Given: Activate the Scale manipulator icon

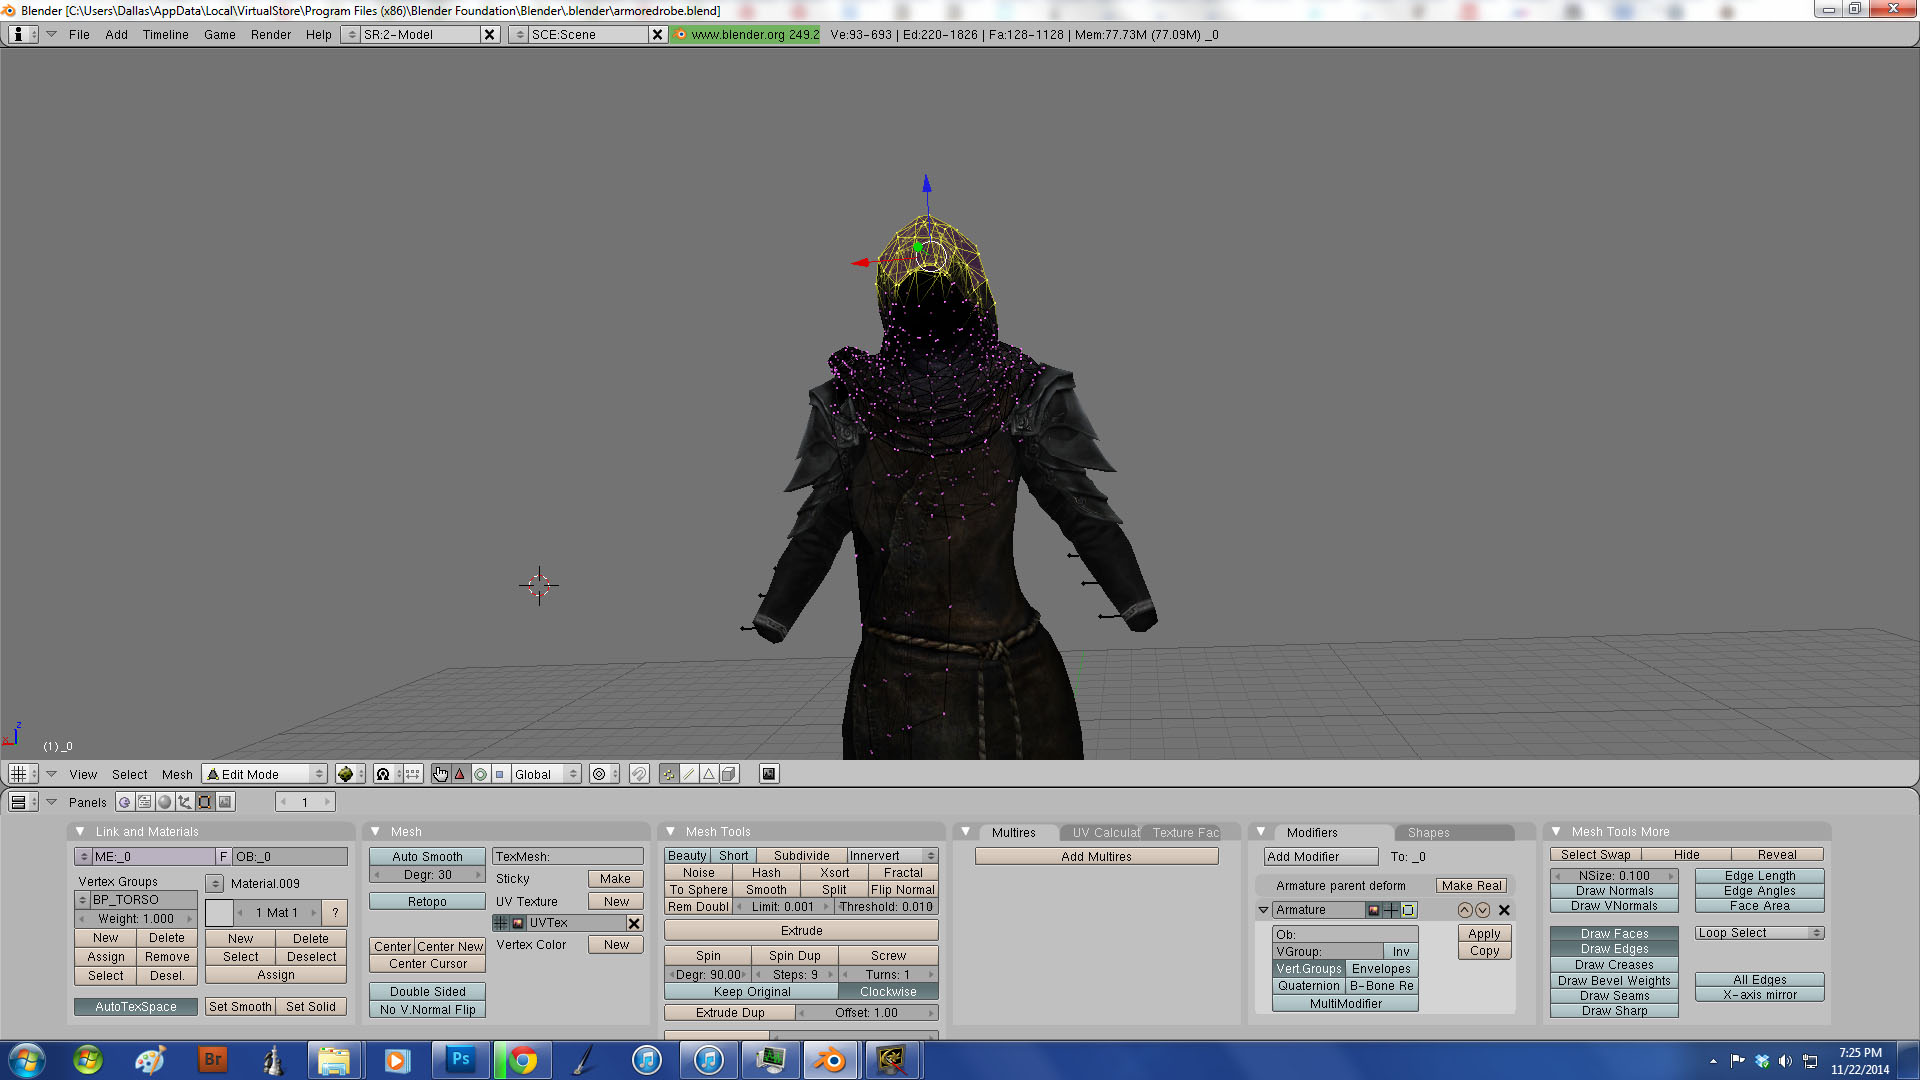Looking at the screenshot, I should point(497,773).
